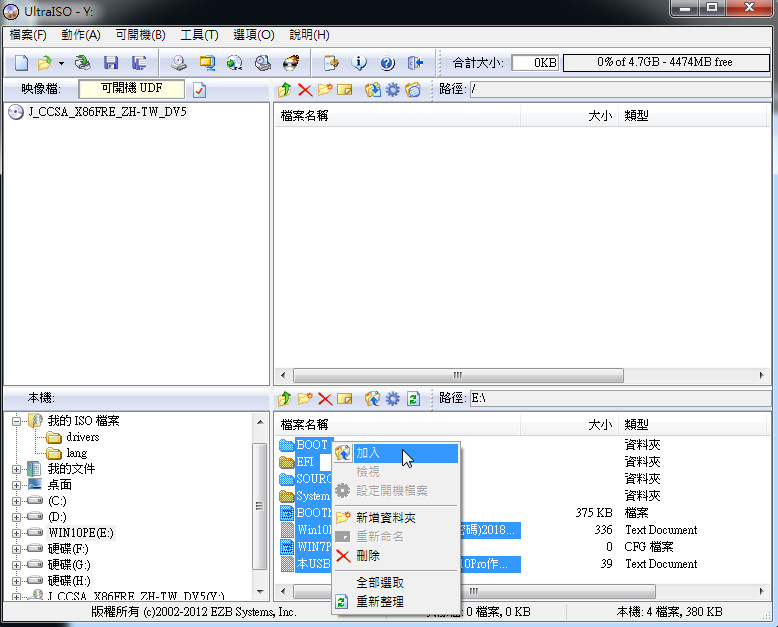Click the image properties check icon beside 可開機 UDF
Screen dimensions: 778x627
click(x=199, y=90)
